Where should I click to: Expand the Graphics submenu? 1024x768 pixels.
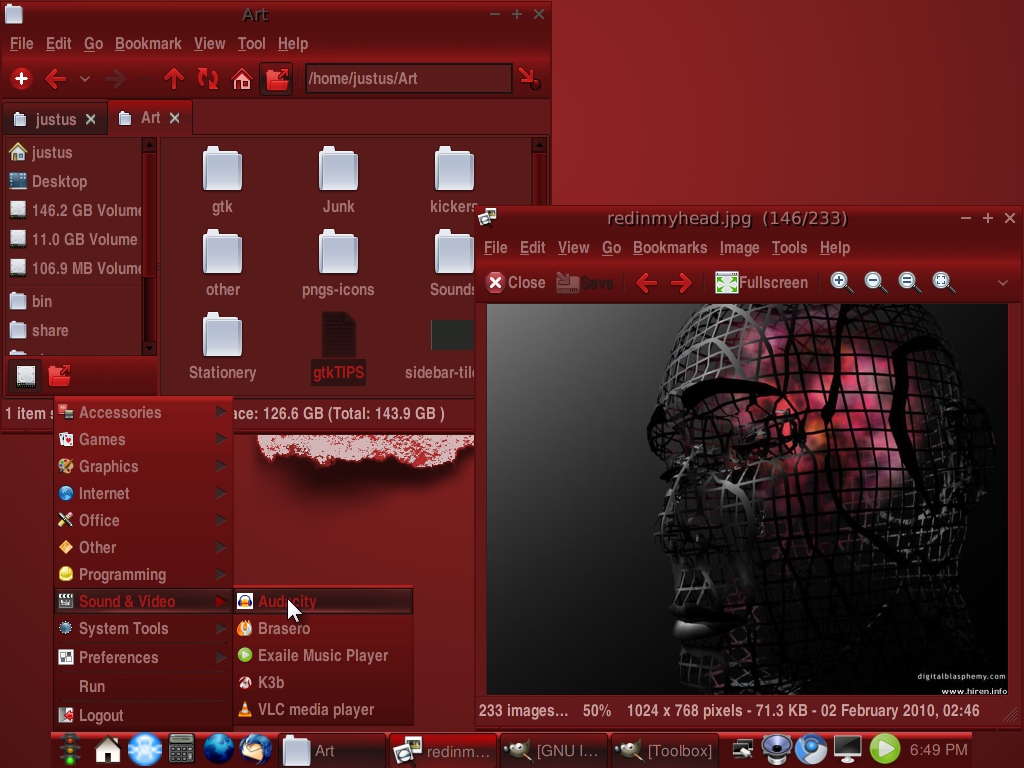coord(143,466)
